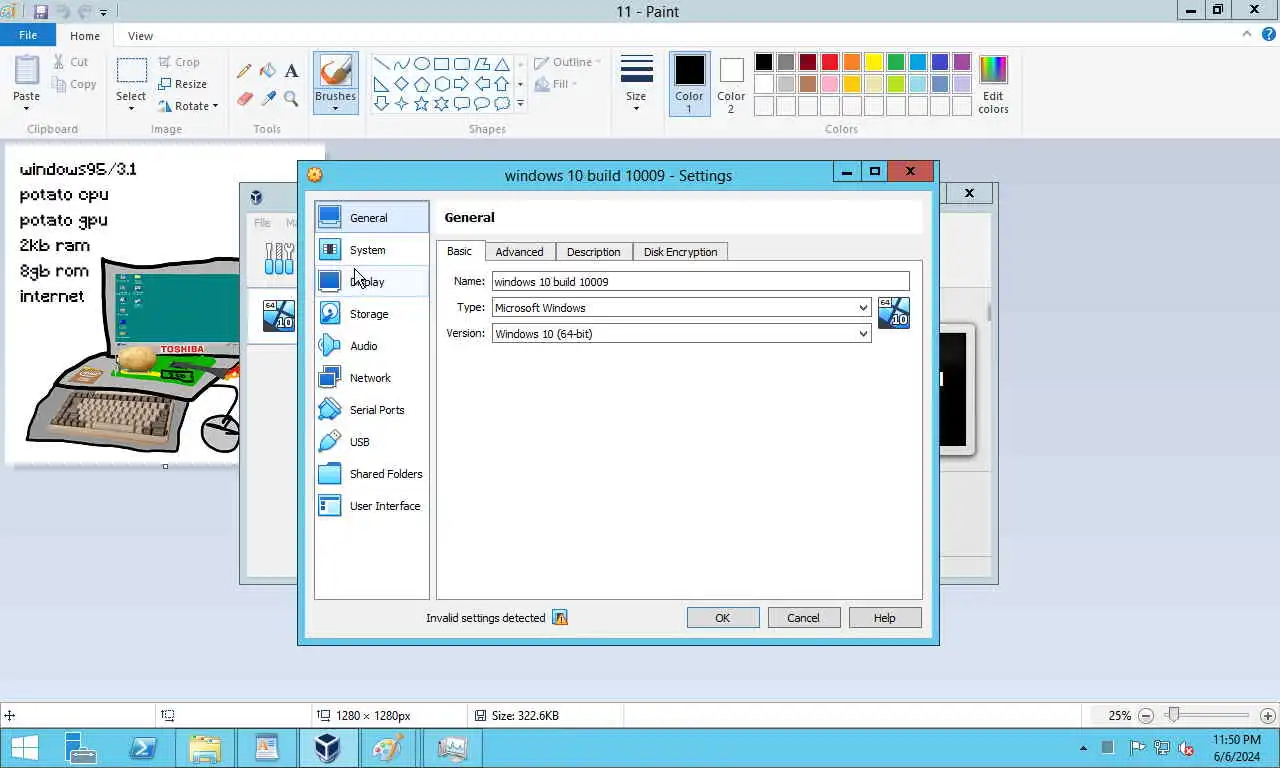Open Storage settings category
1280x768 pixels.
click(372, 314)
